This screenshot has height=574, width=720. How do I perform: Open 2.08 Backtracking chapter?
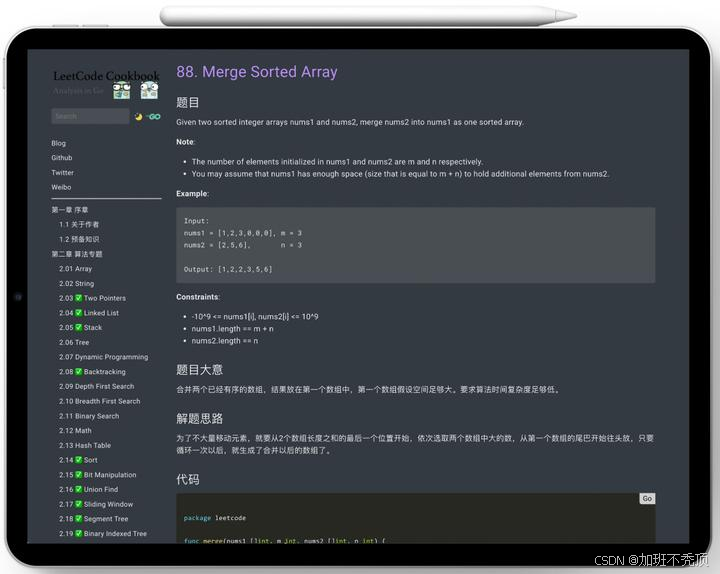pos(92,371)
